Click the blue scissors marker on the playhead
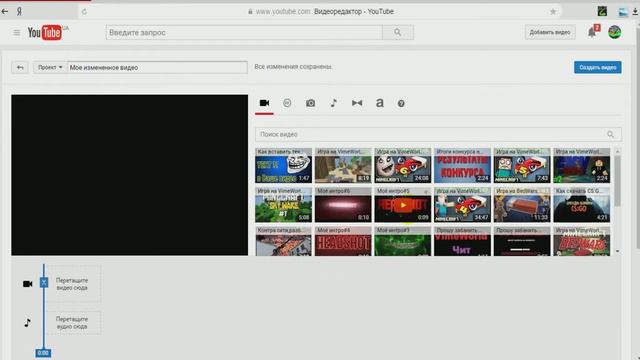This screenshot has width=640, height=360. tap(44, 282)
